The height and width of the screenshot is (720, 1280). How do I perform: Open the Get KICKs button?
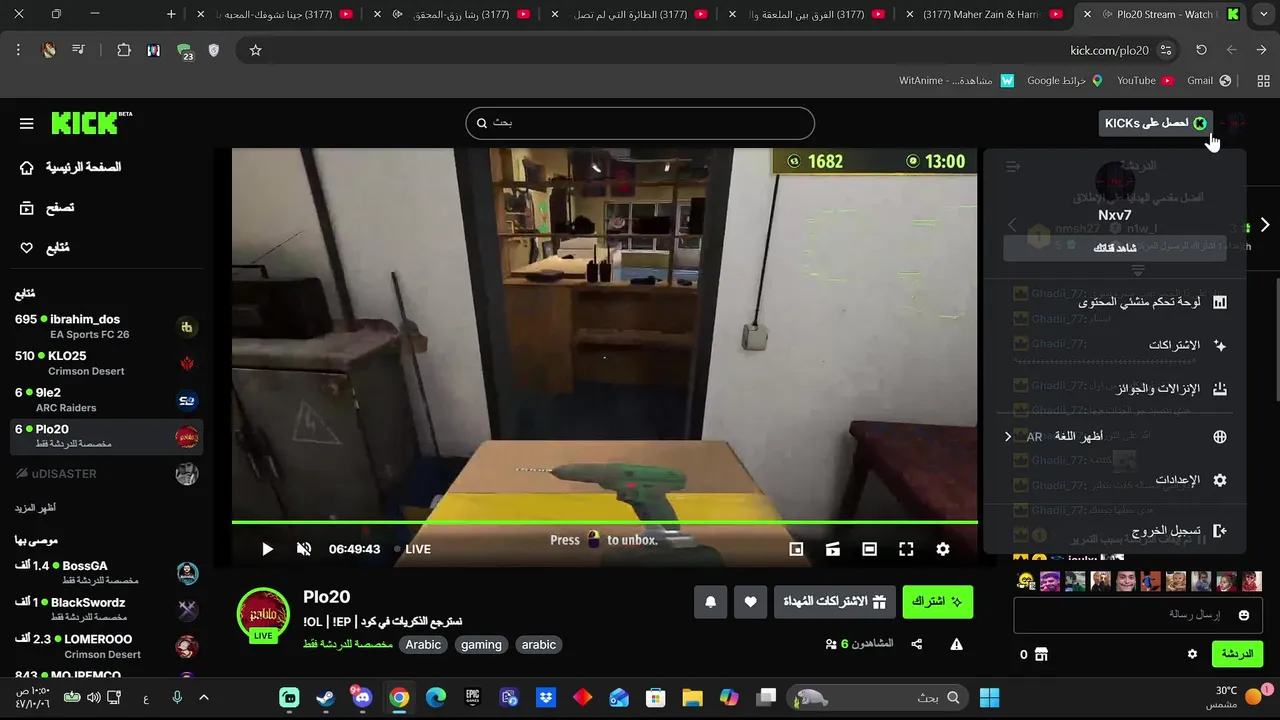(1155, 123)
